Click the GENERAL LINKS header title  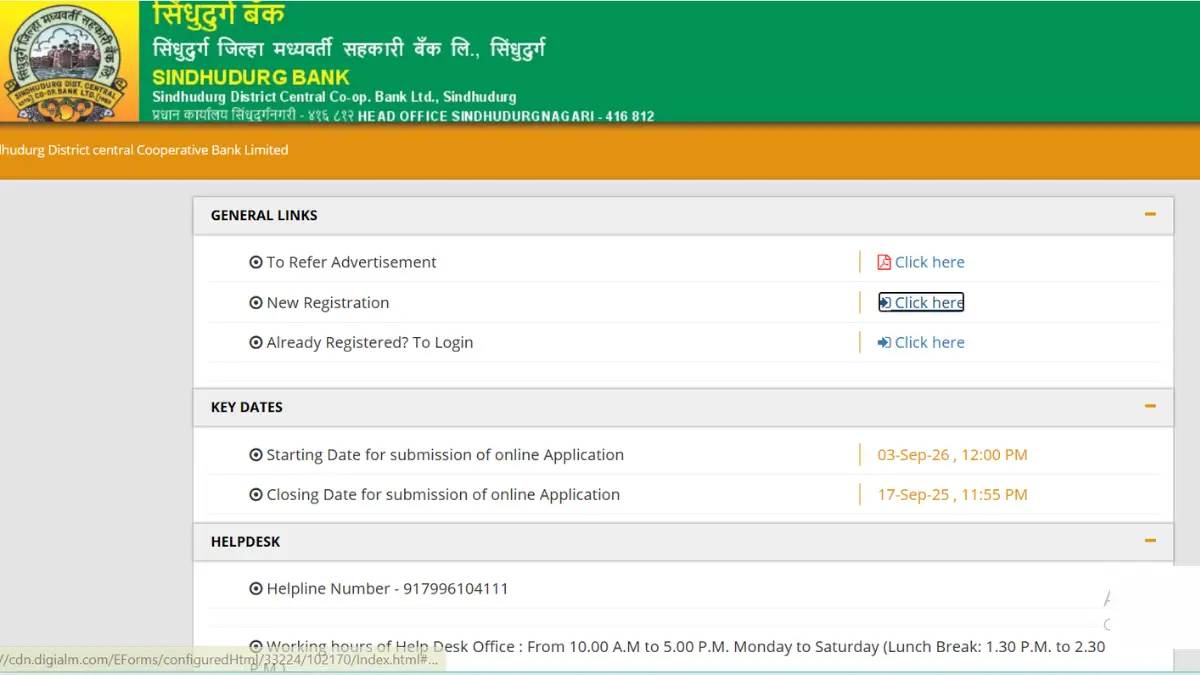tap(264, 215)
